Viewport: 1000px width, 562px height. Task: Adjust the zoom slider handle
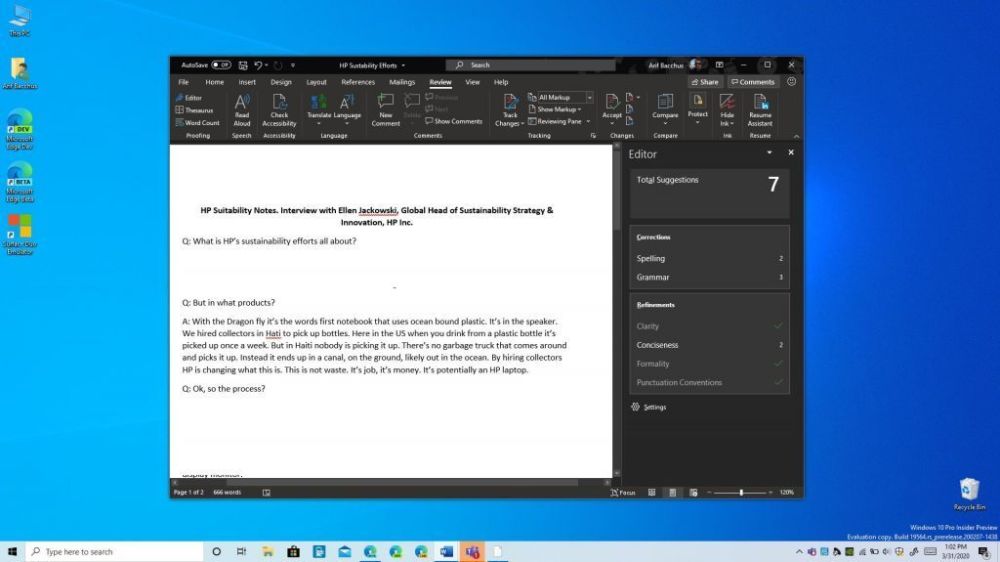(740, 492)
